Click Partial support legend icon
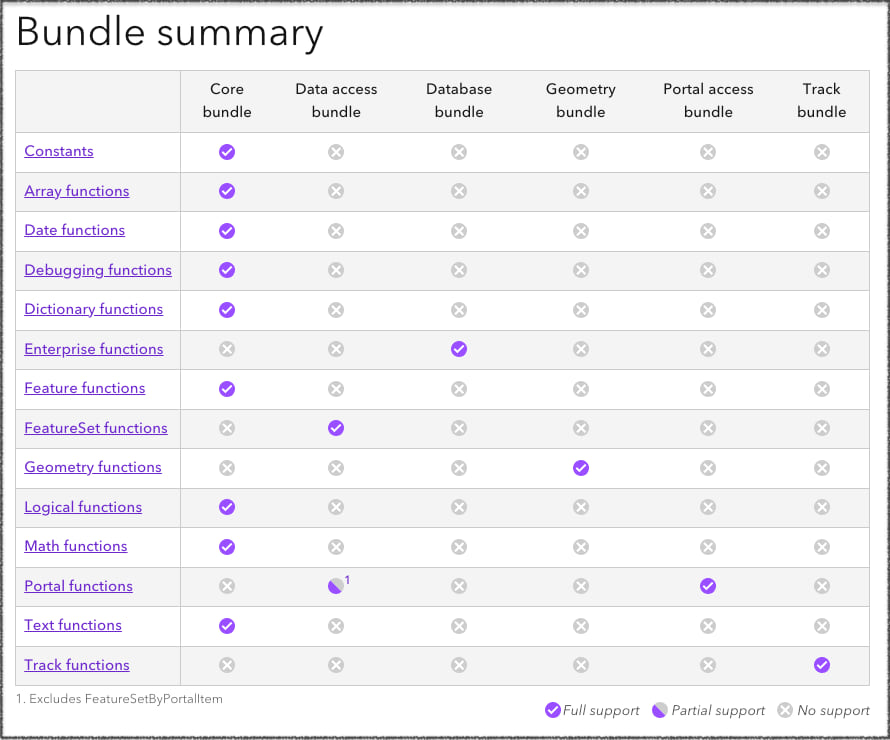 click(660, 711)
